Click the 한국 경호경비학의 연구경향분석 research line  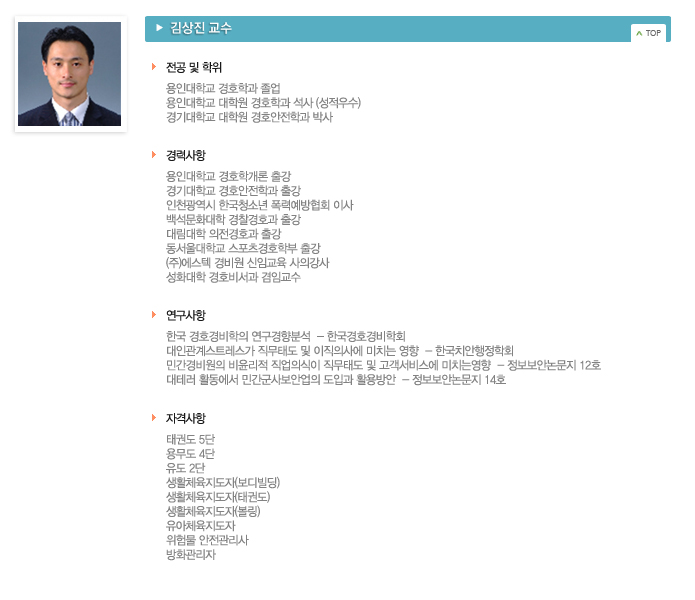point(286,336)
